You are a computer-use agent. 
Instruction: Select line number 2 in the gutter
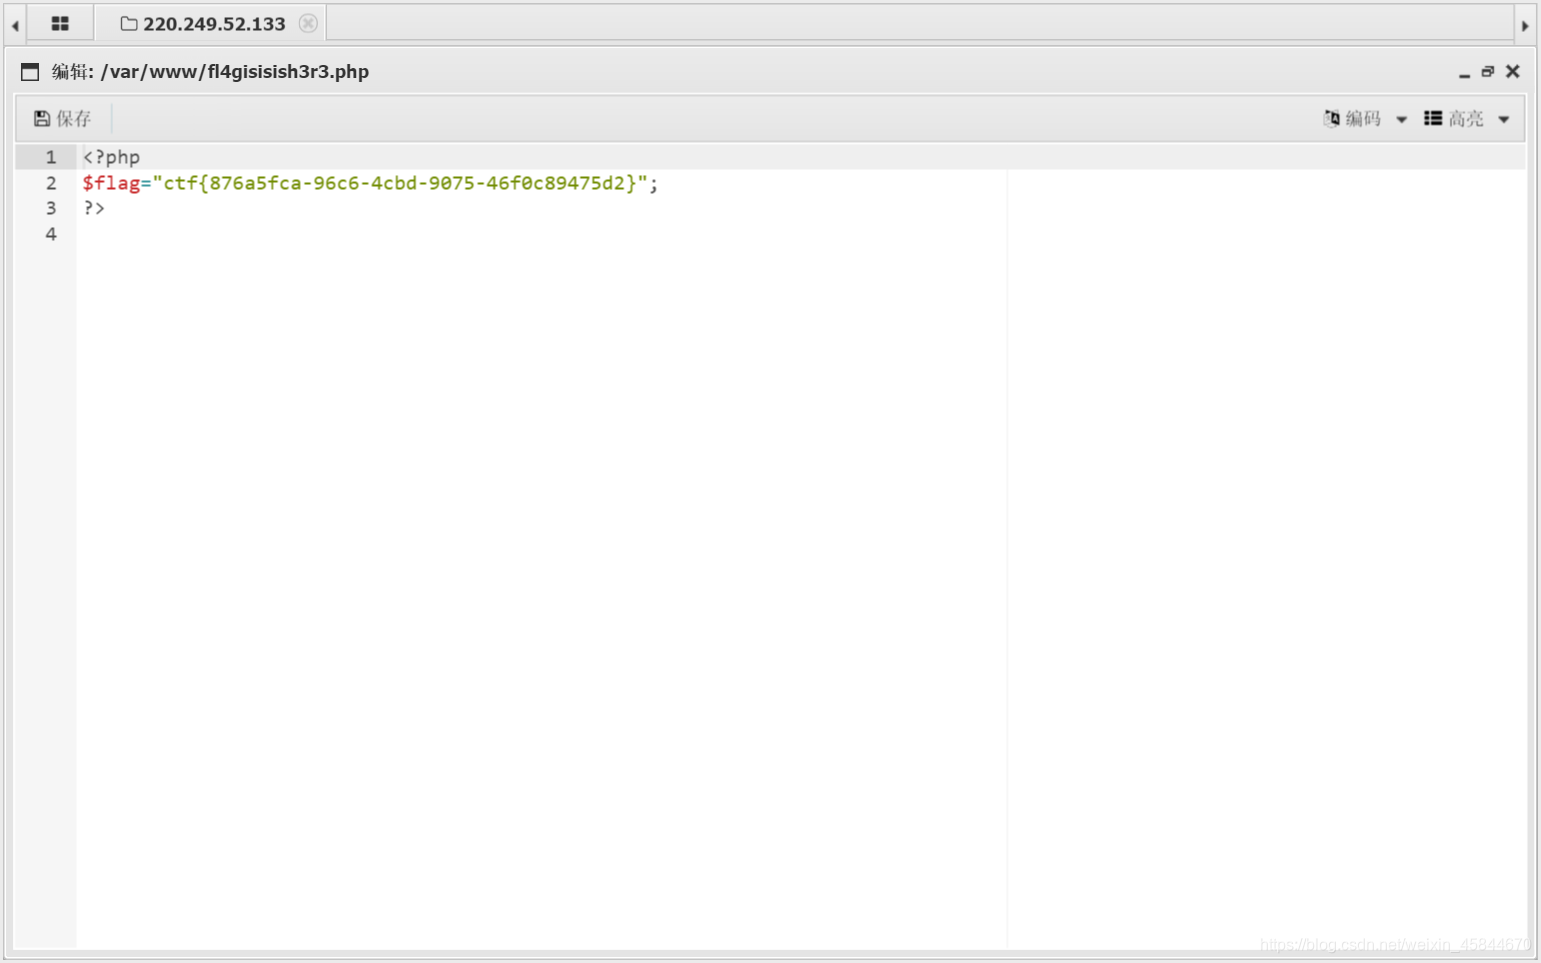click(x=51, y=183)
